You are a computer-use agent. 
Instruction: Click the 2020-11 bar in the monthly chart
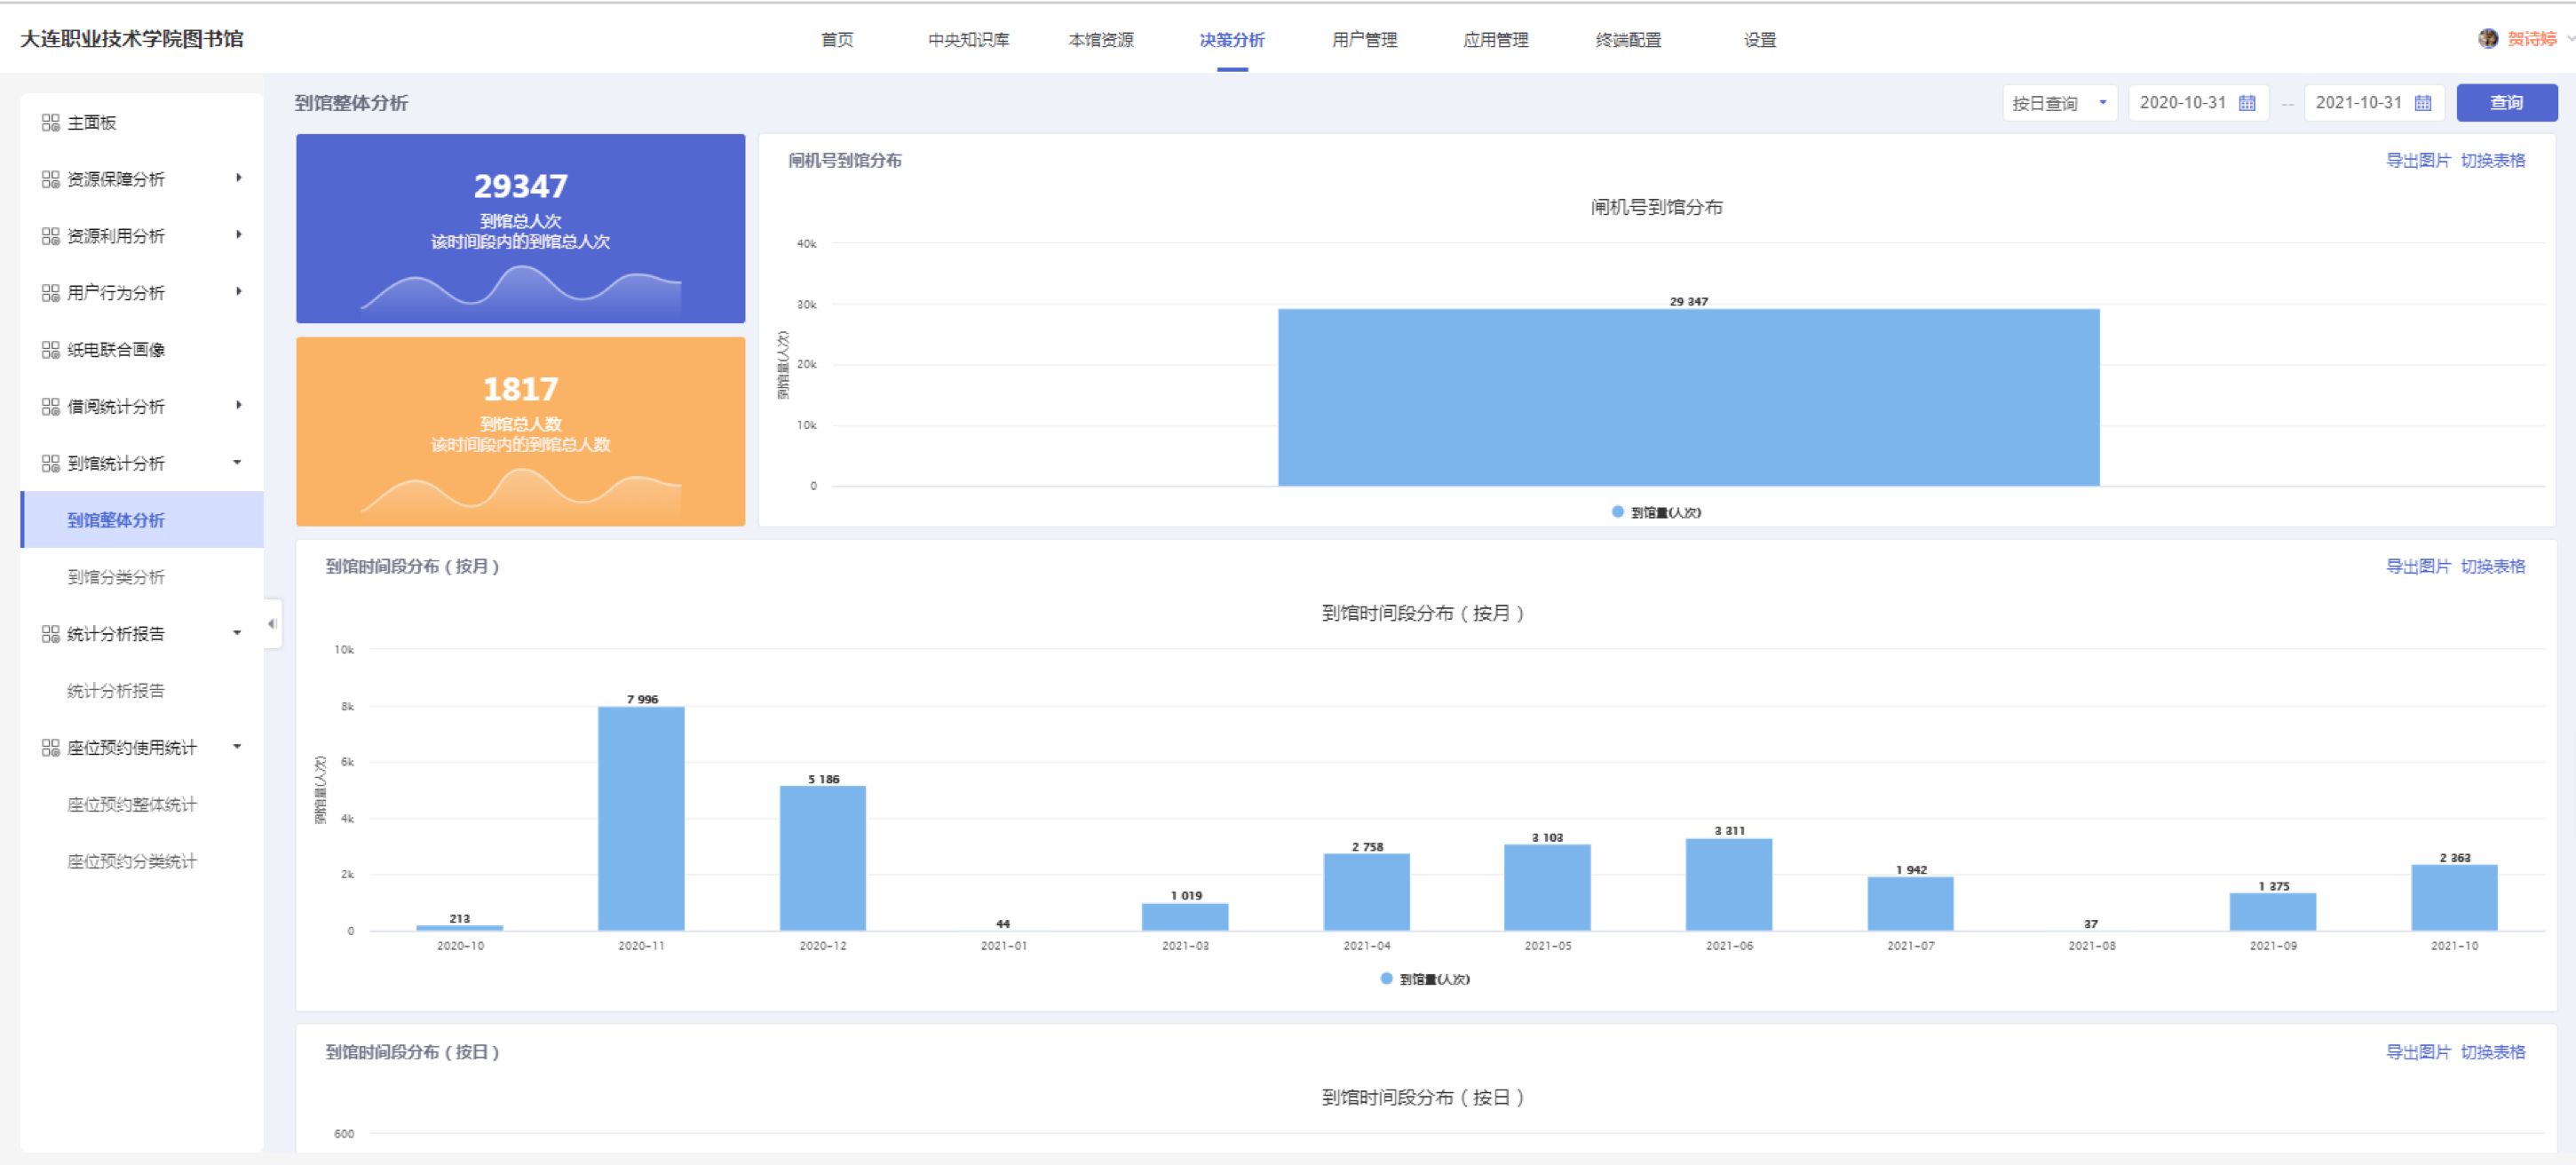point(641,818)
